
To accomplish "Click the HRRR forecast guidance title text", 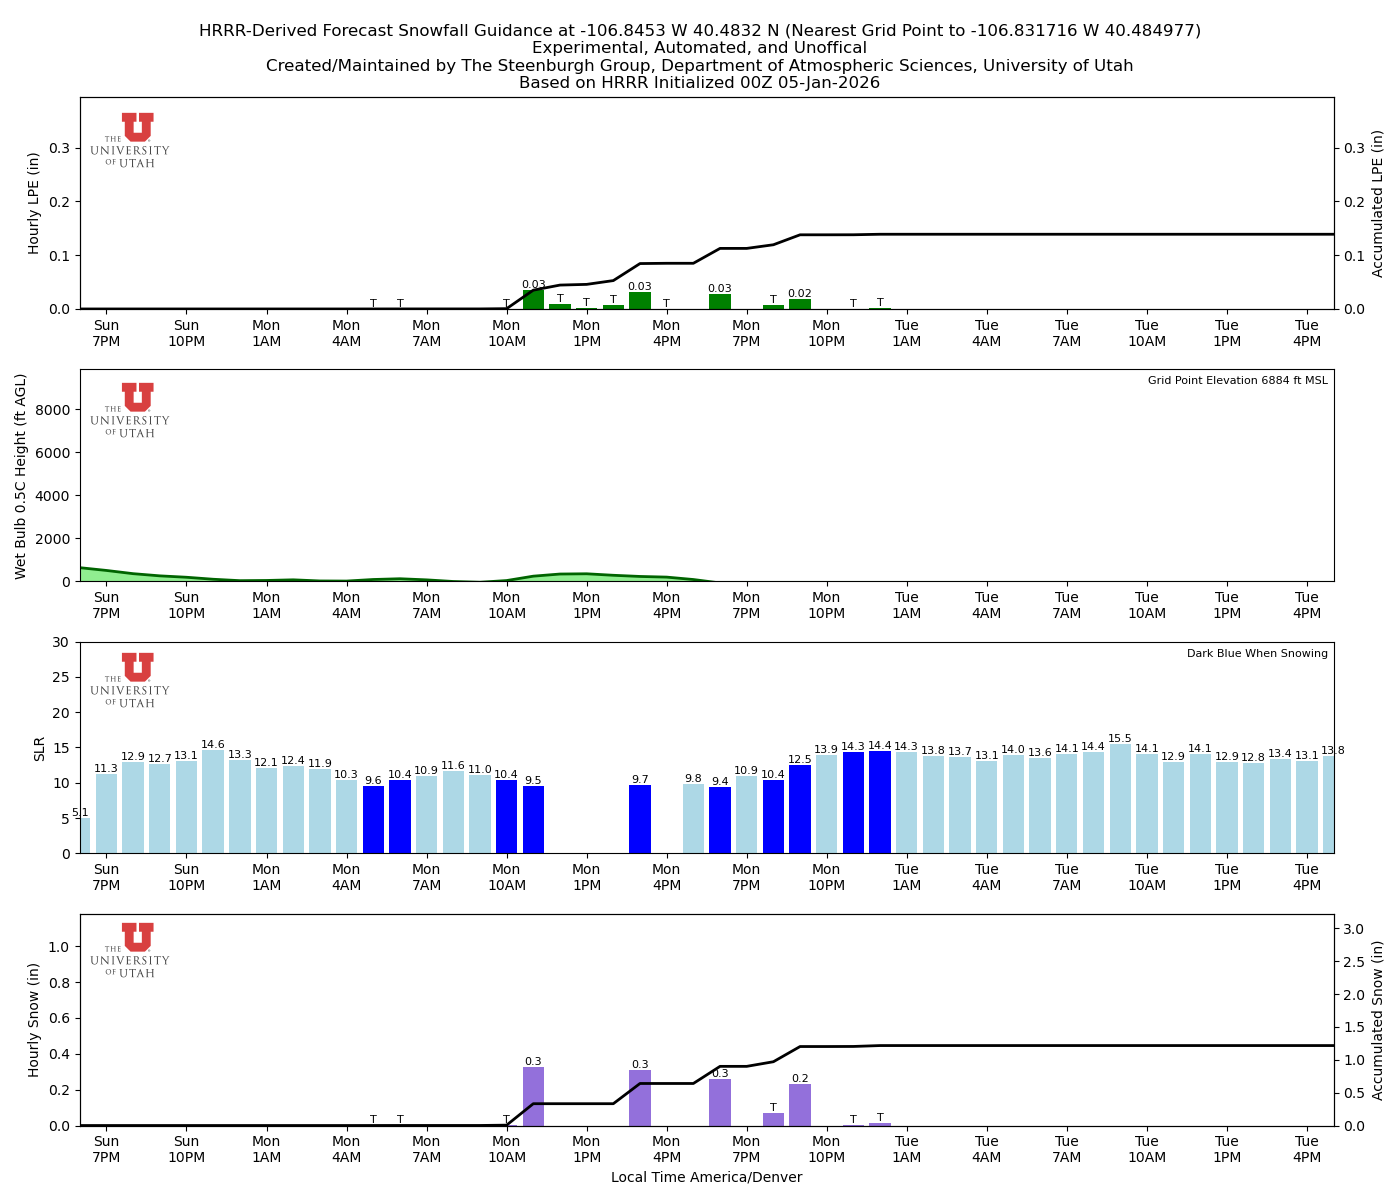I will [x=700, y=31].
